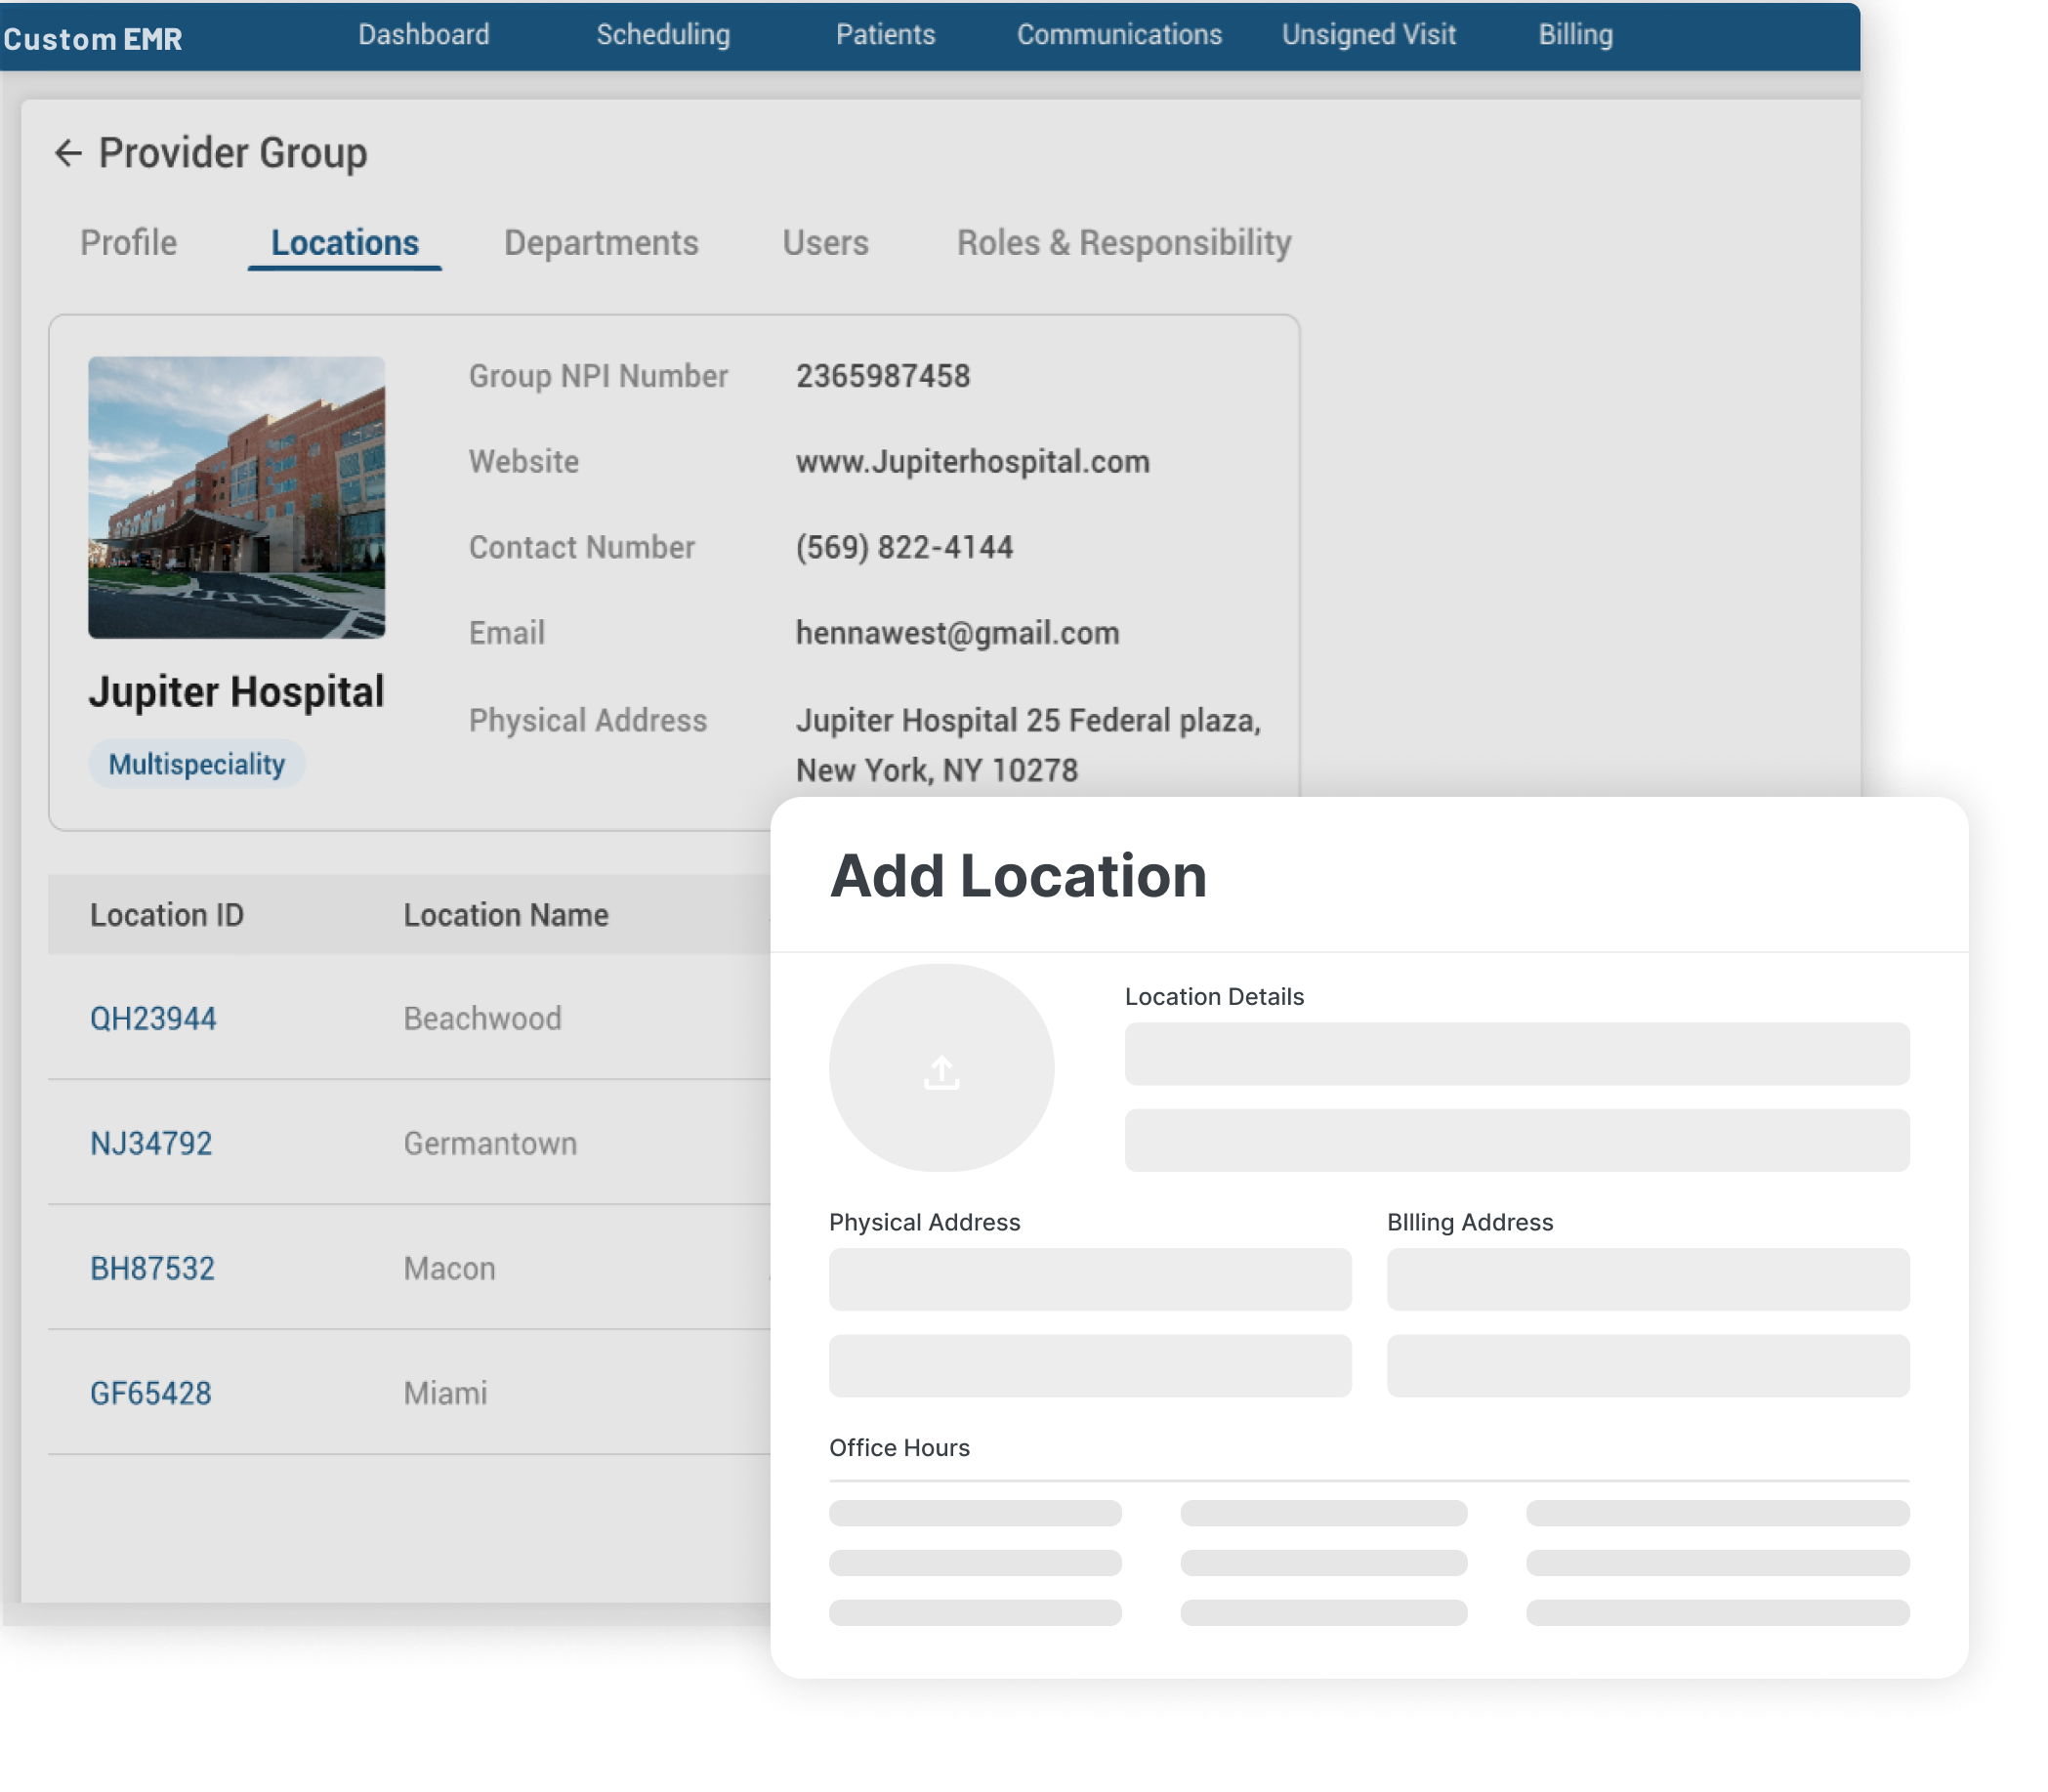Click first field under Location Details
The image size is (2048, 1792).
[1516, 1053]
